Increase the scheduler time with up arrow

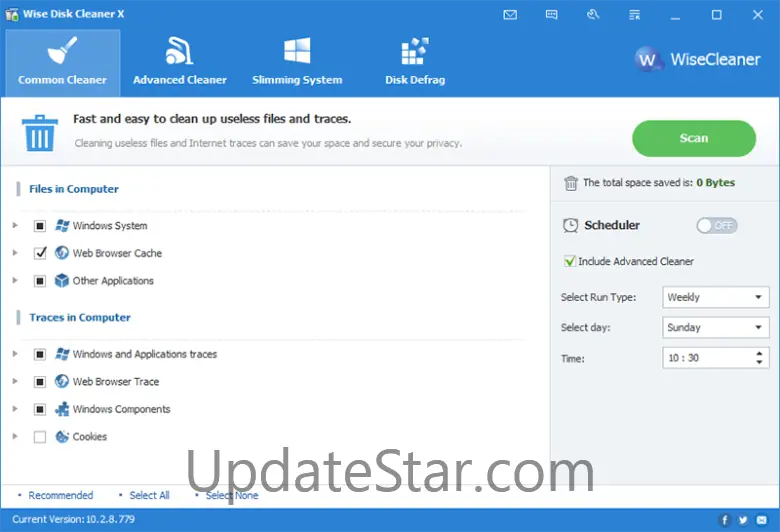759,354
